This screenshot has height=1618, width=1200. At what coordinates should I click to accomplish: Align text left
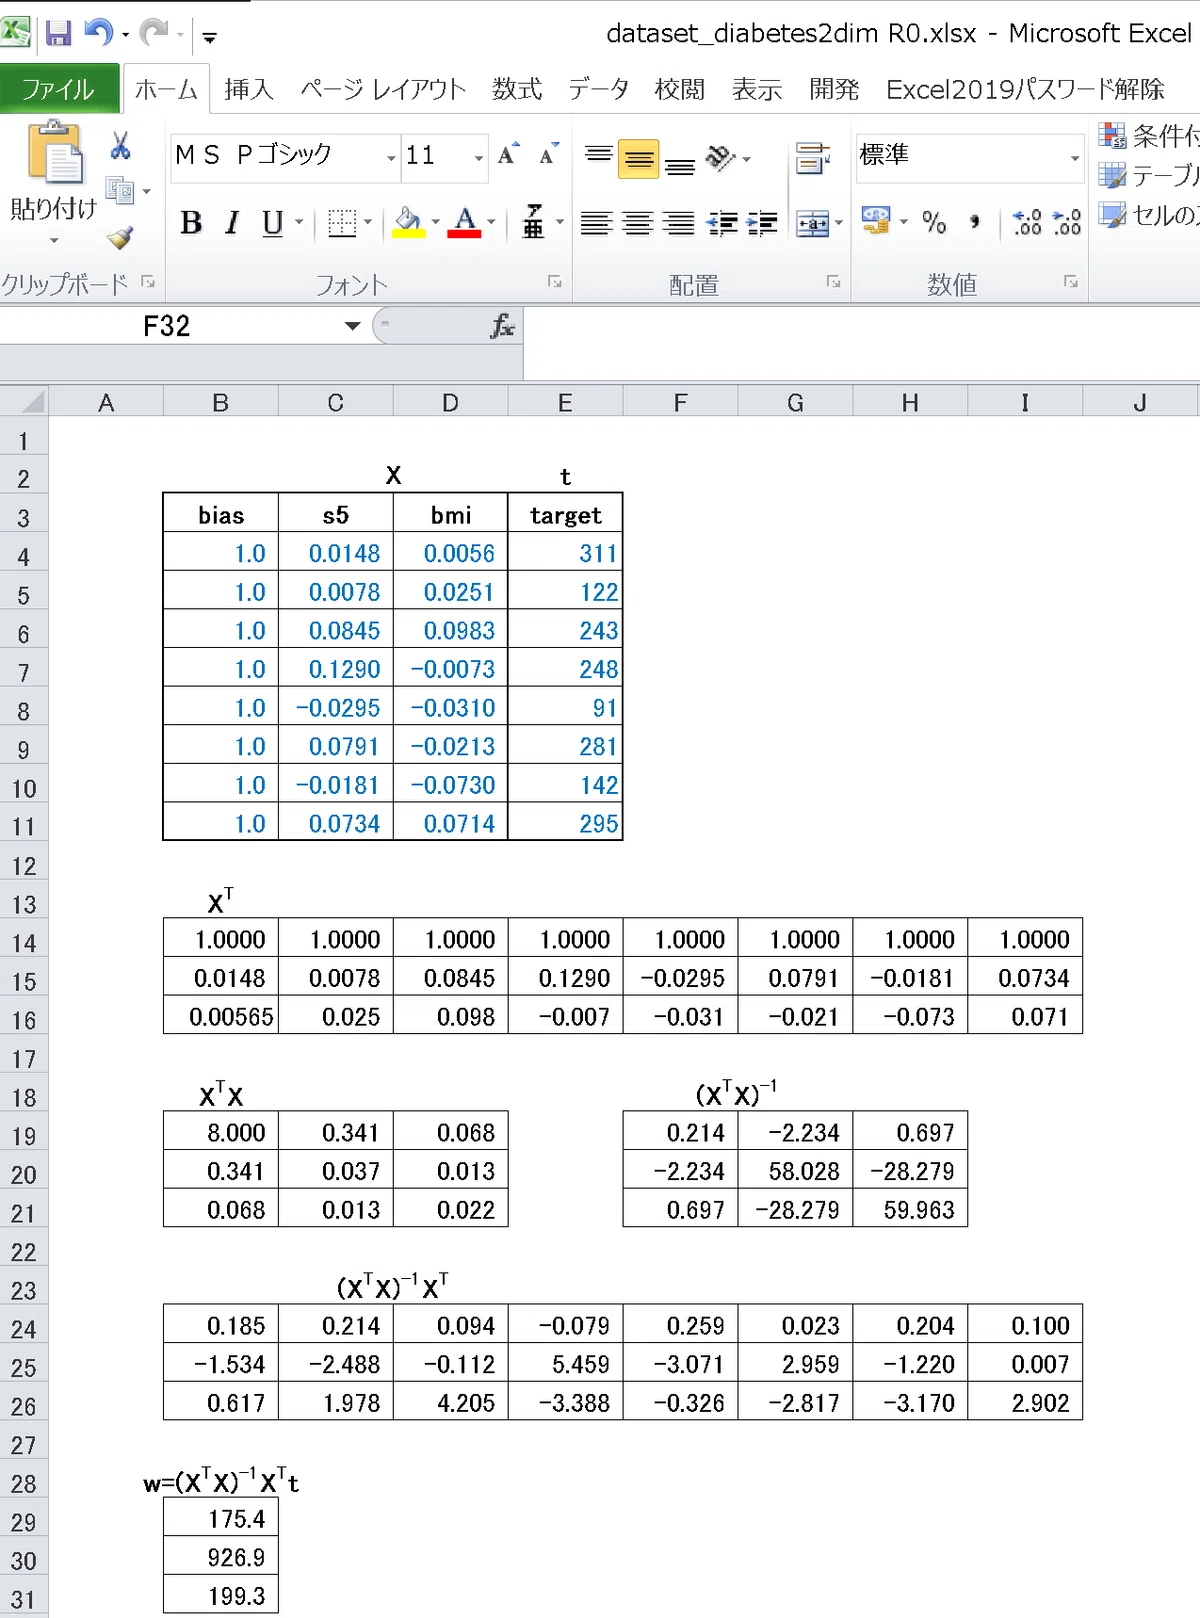pos(596,223)
